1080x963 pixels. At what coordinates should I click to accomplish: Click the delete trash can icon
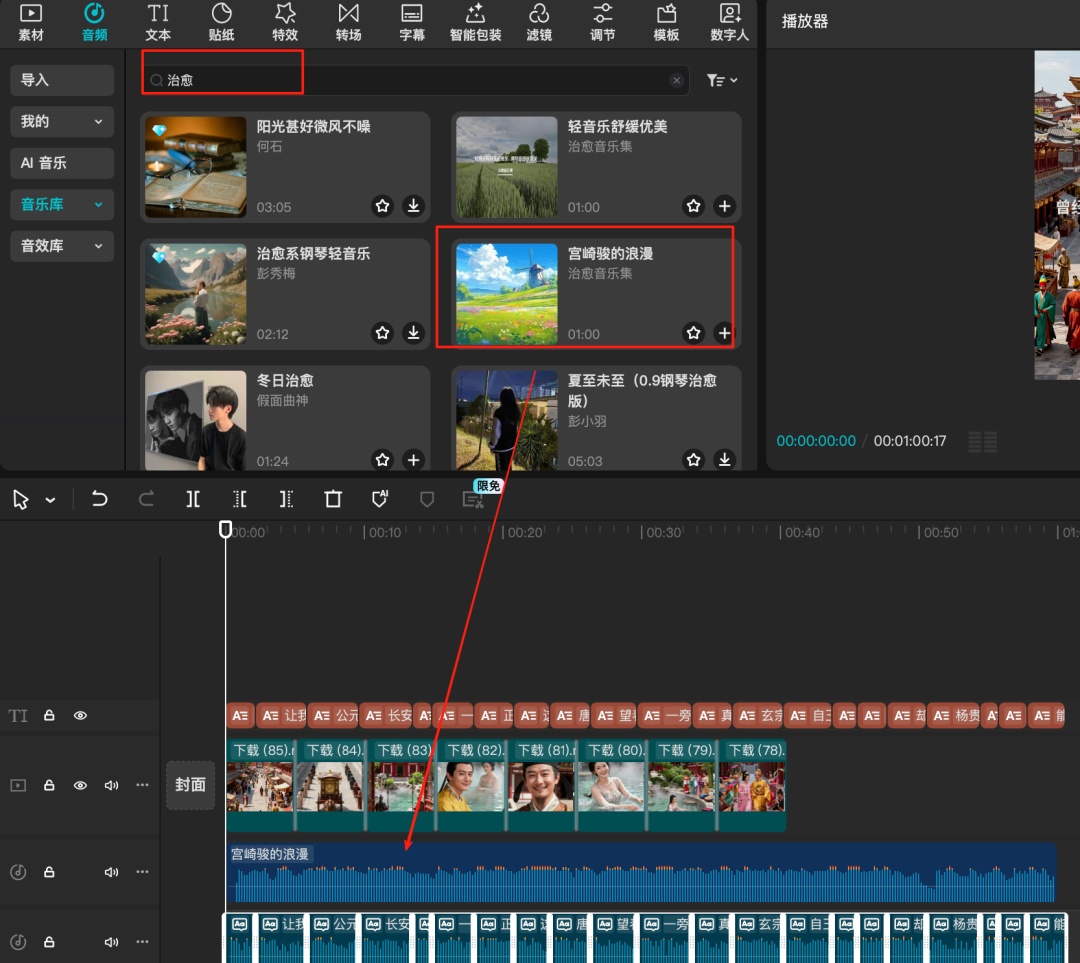click(x=333, y=500)
